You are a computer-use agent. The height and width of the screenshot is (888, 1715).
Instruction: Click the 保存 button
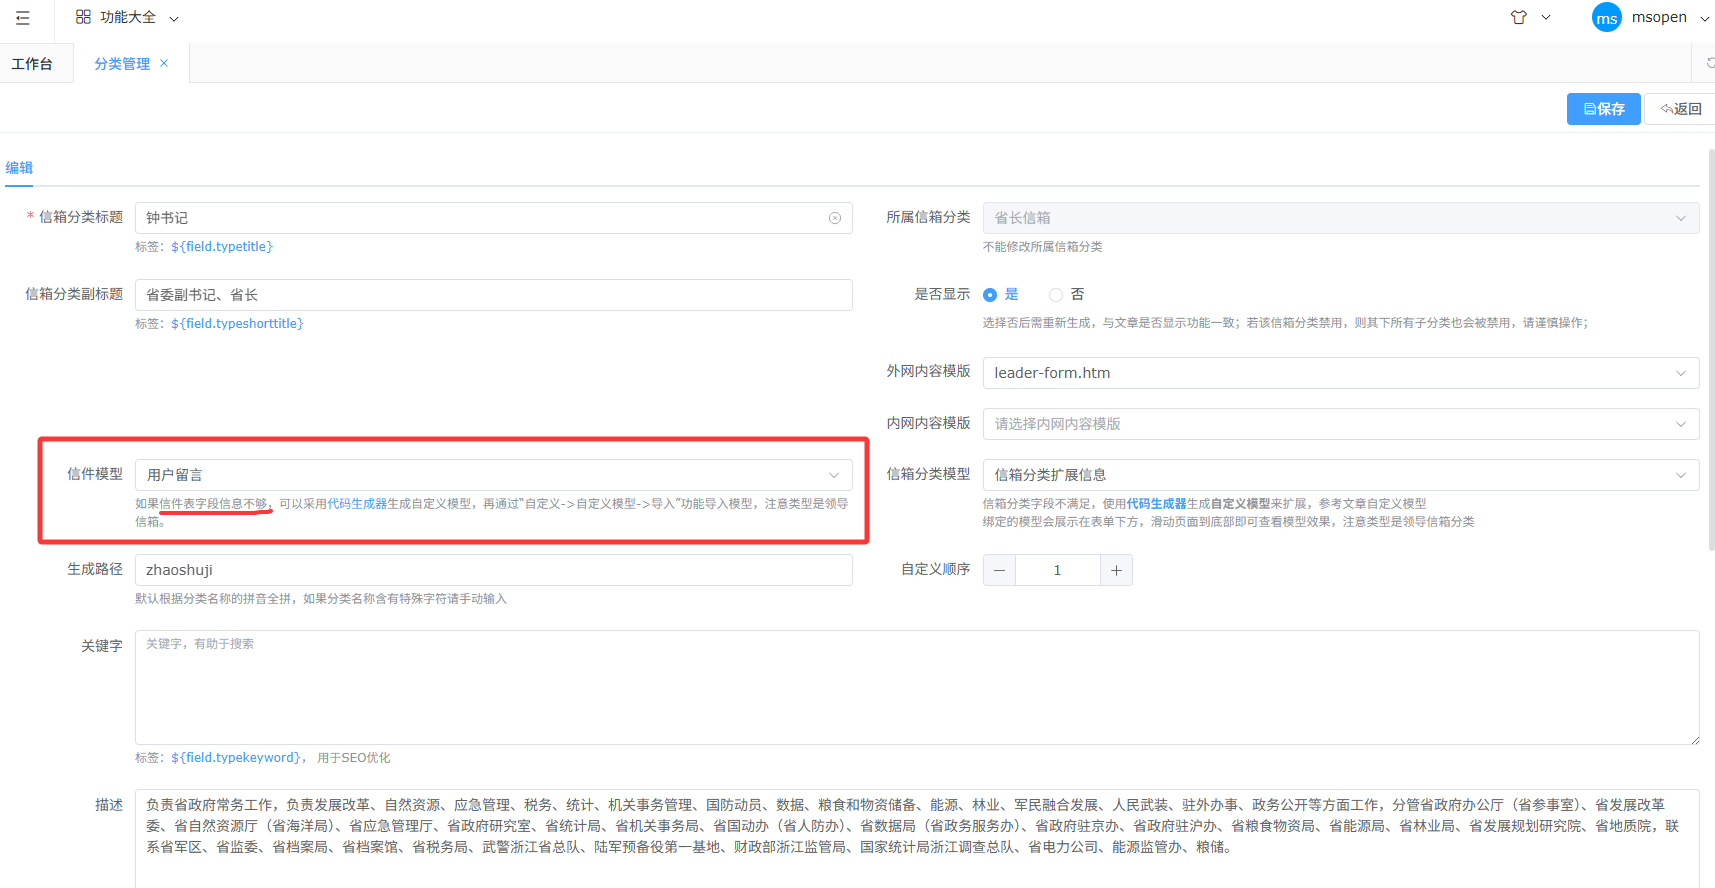tap(1603, 109)
